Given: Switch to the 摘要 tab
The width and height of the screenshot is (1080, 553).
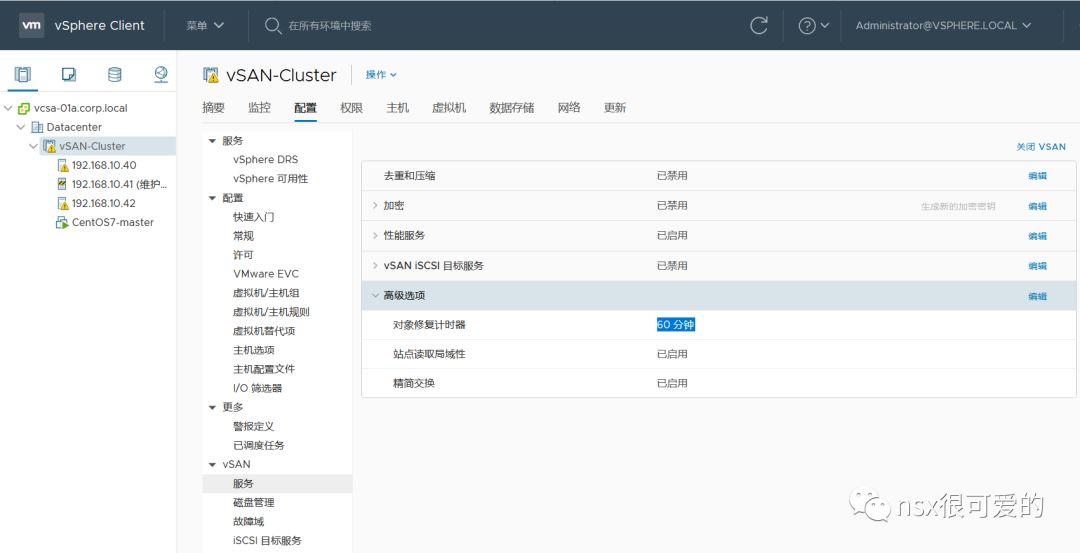Looking at the screenshot, I should [214, 107].
